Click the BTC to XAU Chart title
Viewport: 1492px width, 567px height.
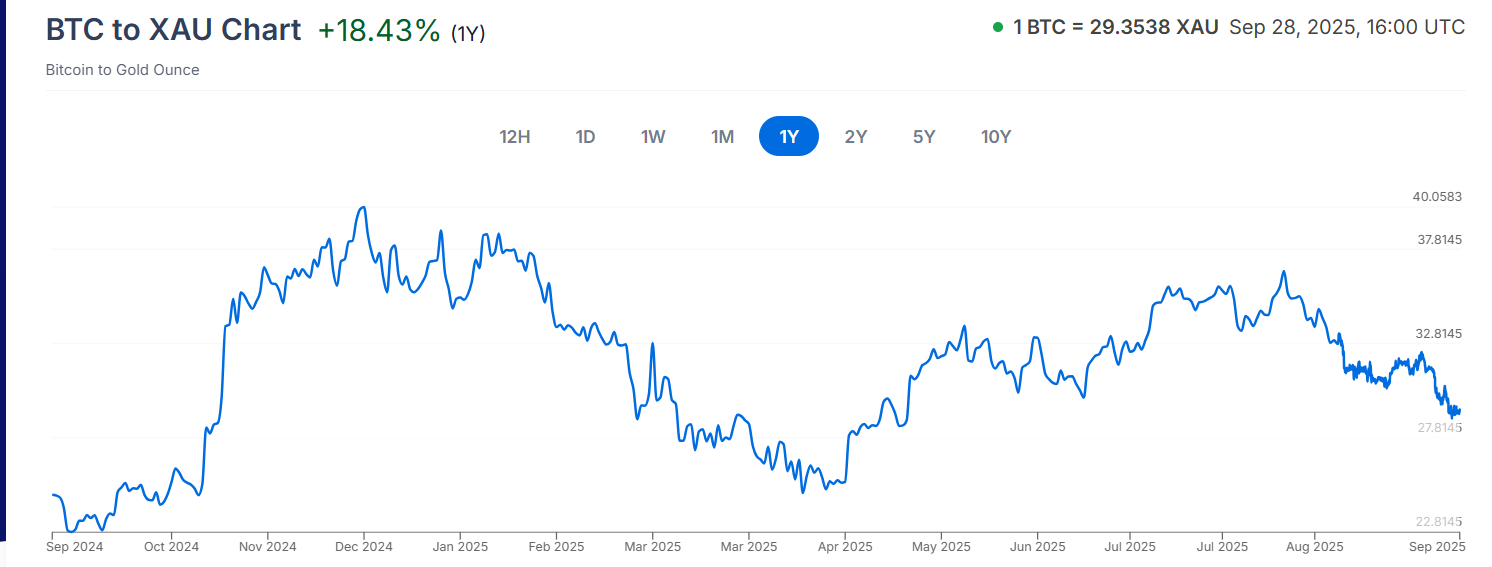[x=173, y=30]
